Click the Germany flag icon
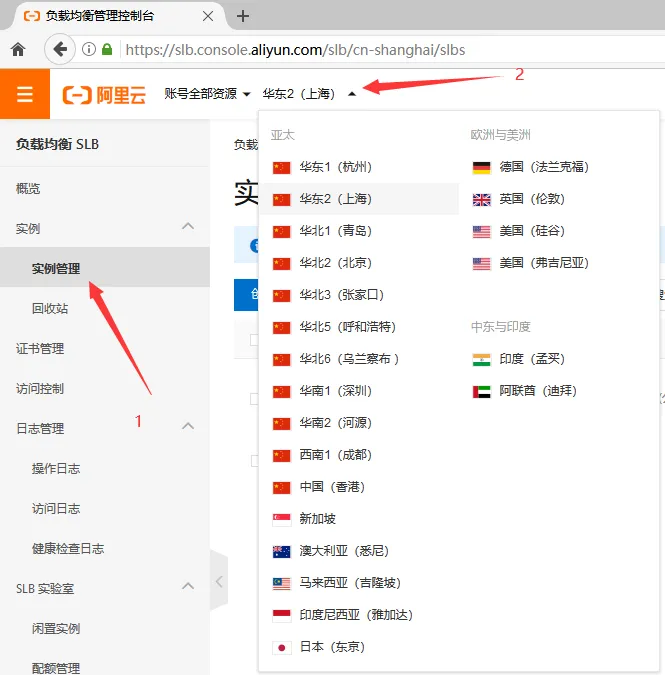This screenshot has height=675, width=665. 481,167
